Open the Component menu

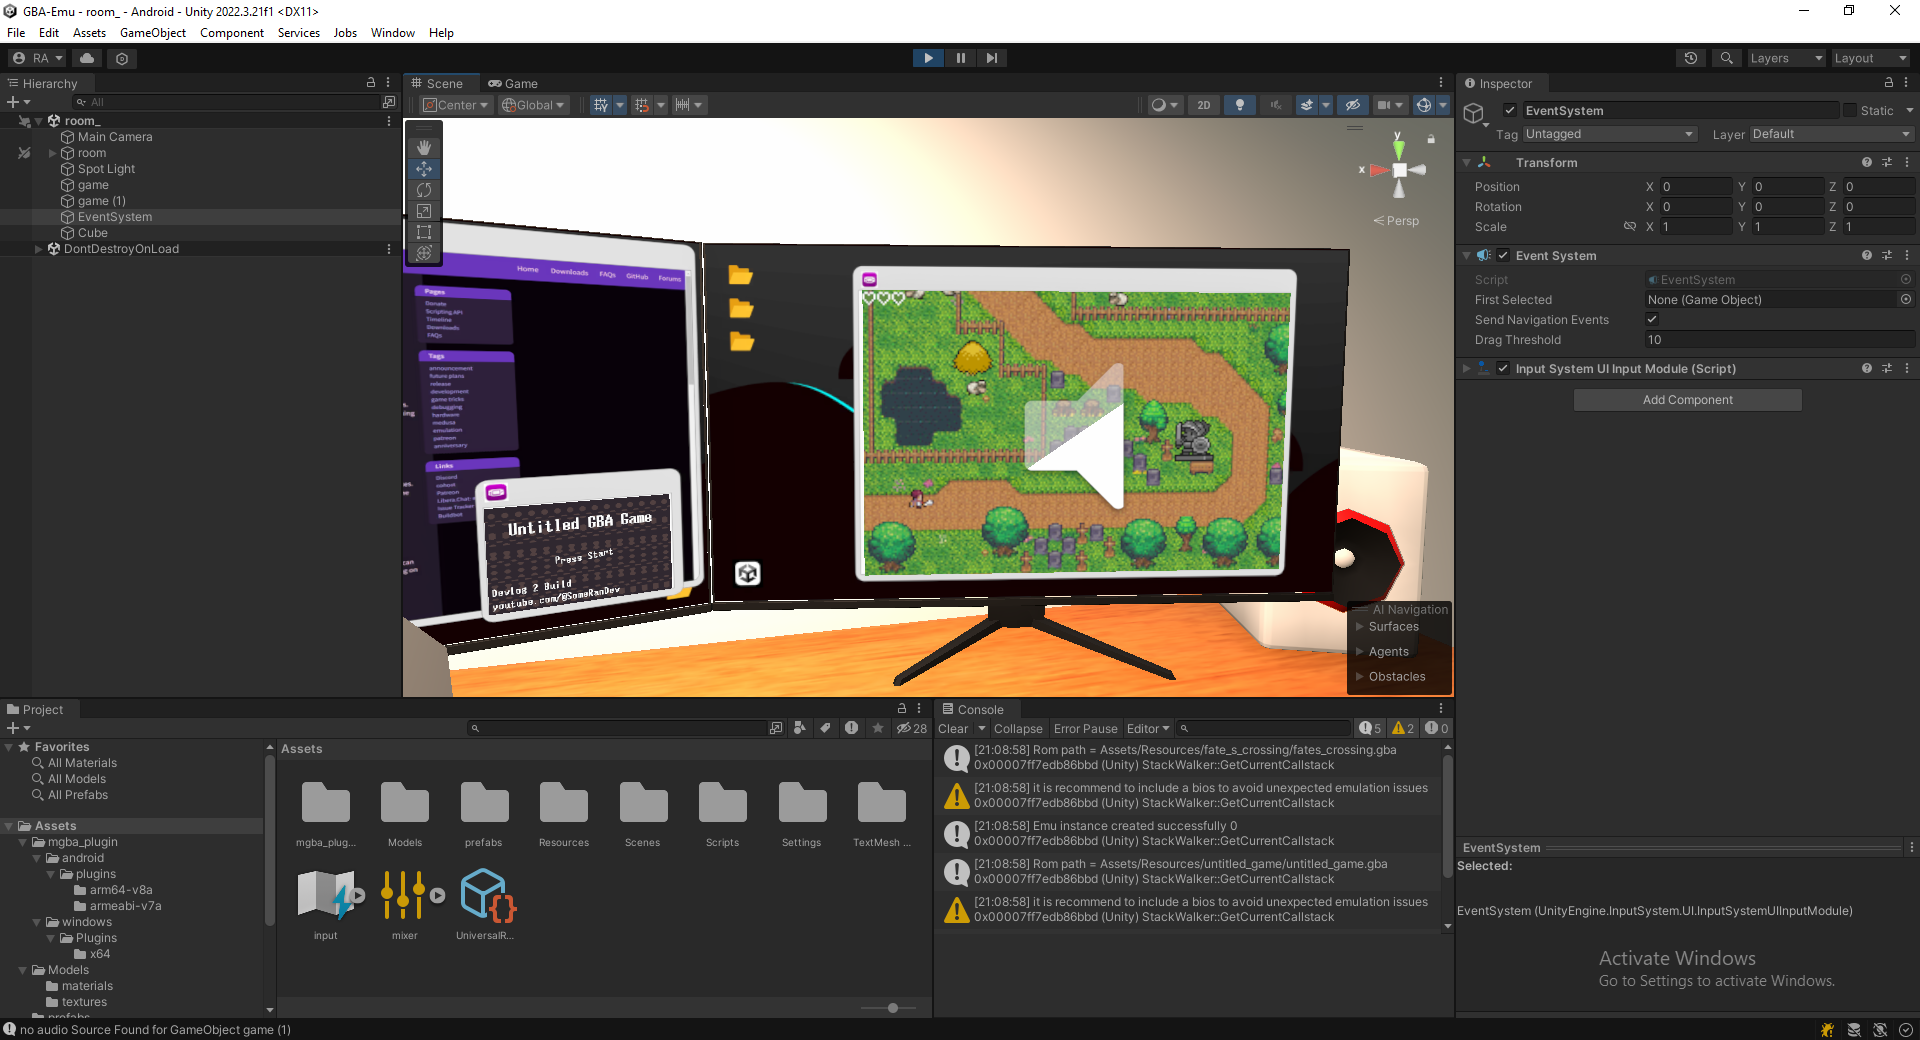coord(232,33)
